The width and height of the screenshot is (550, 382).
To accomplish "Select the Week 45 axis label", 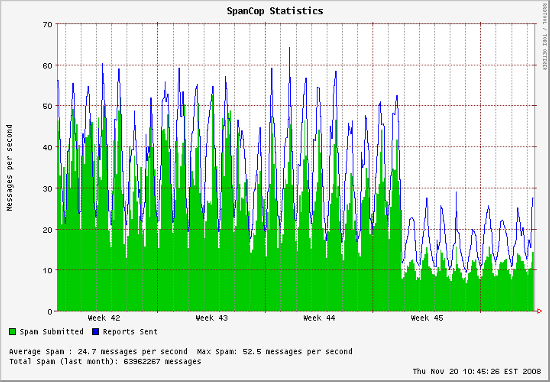I will click(x=427, y=318).
